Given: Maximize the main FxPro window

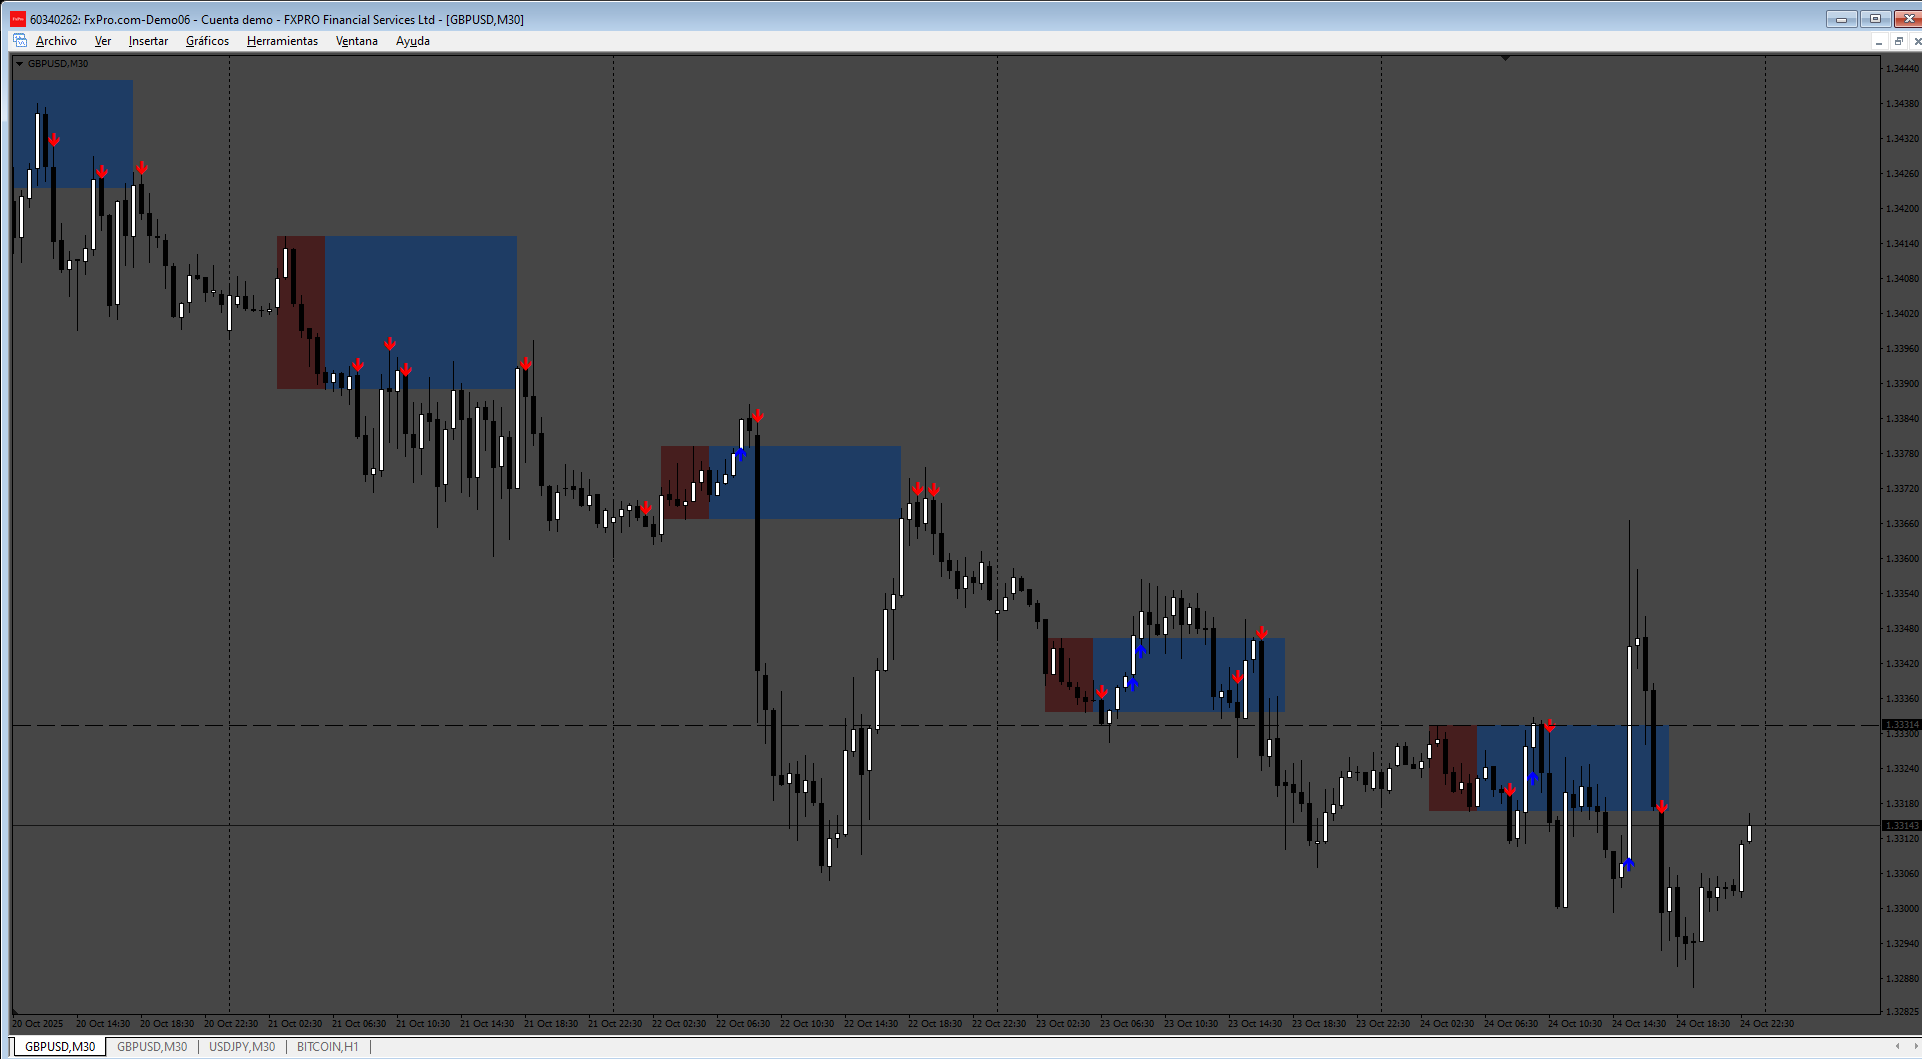Looking at the screenshot, I should tap(1875, 19).
